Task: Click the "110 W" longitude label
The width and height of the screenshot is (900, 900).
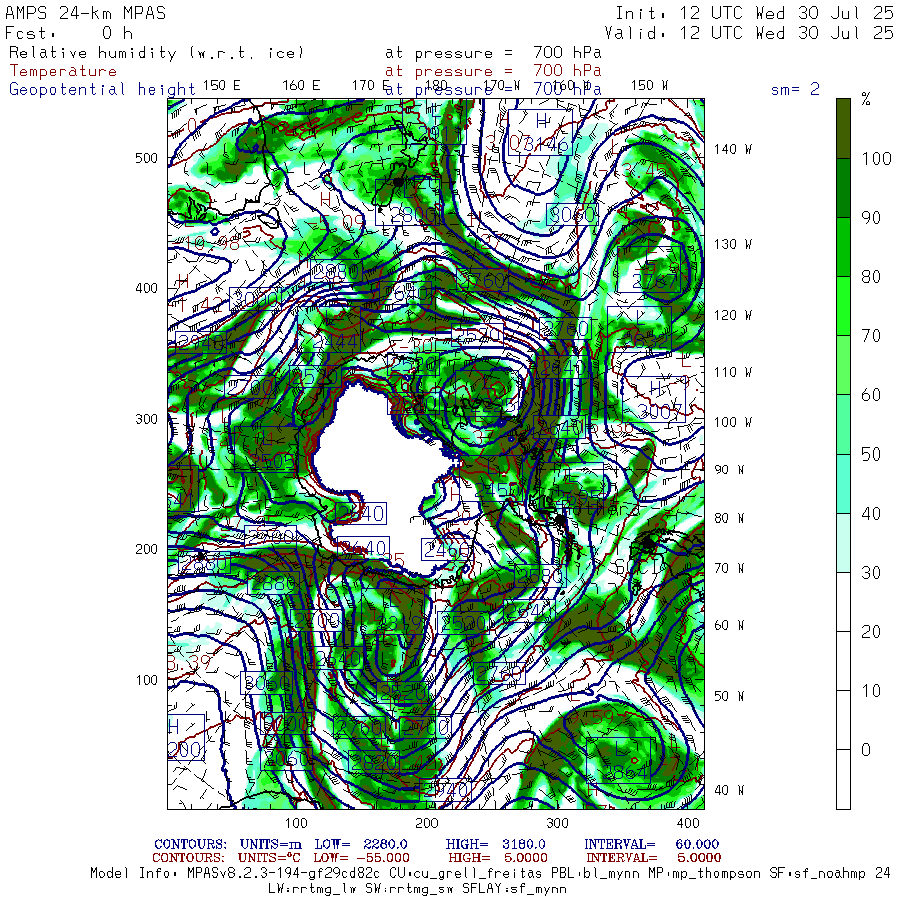Action: 733,372
